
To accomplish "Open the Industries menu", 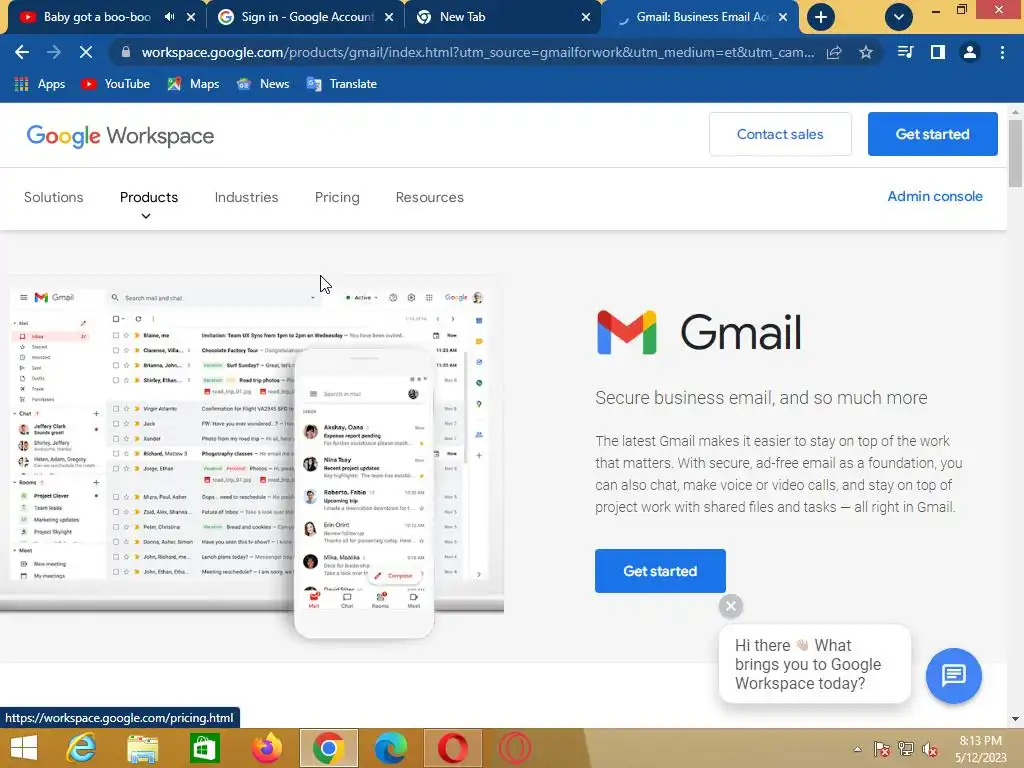I will coord(246,197).
